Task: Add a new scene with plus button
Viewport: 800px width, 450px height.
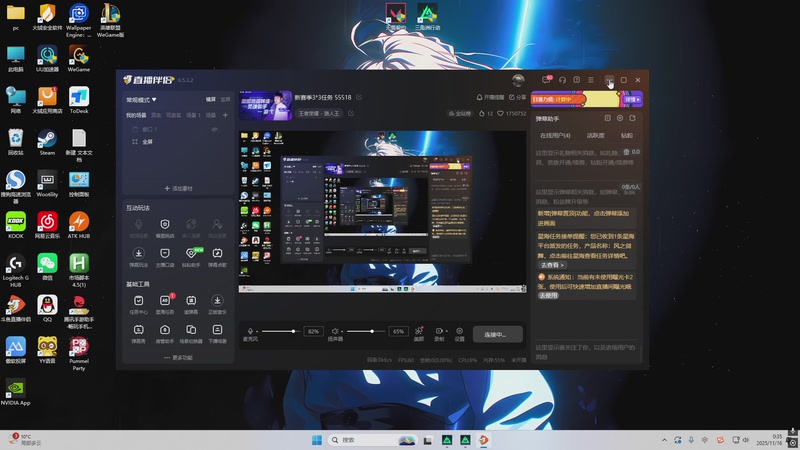Action: [225, 115]
